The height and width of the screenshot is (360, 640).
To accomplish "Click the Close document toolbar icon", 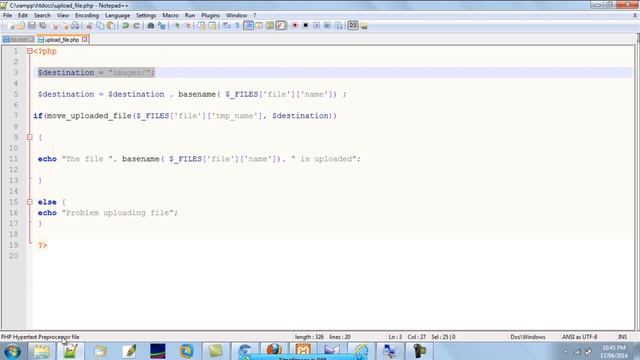I will 54,26.
